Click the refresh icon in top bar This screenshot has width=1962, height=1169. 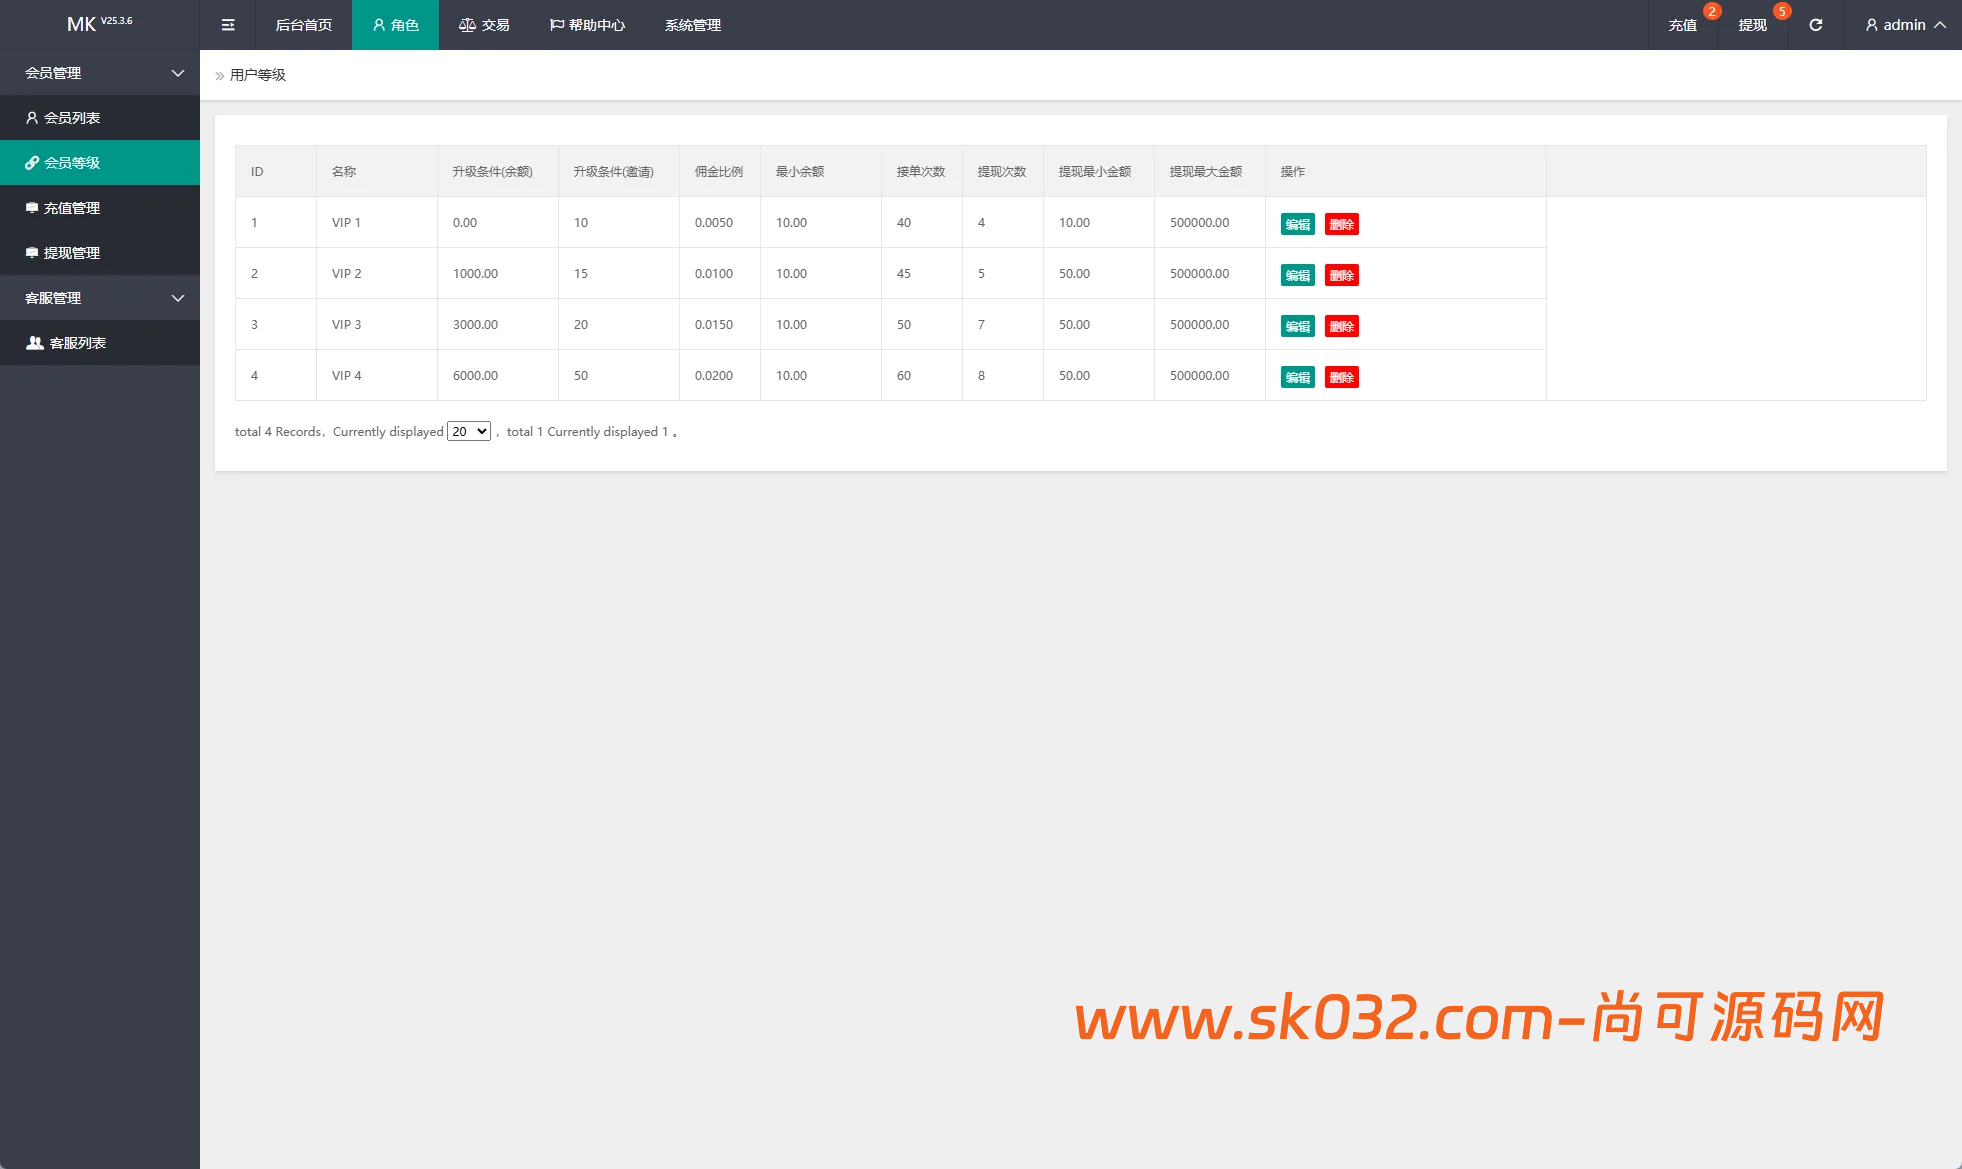coord(1816,25)
